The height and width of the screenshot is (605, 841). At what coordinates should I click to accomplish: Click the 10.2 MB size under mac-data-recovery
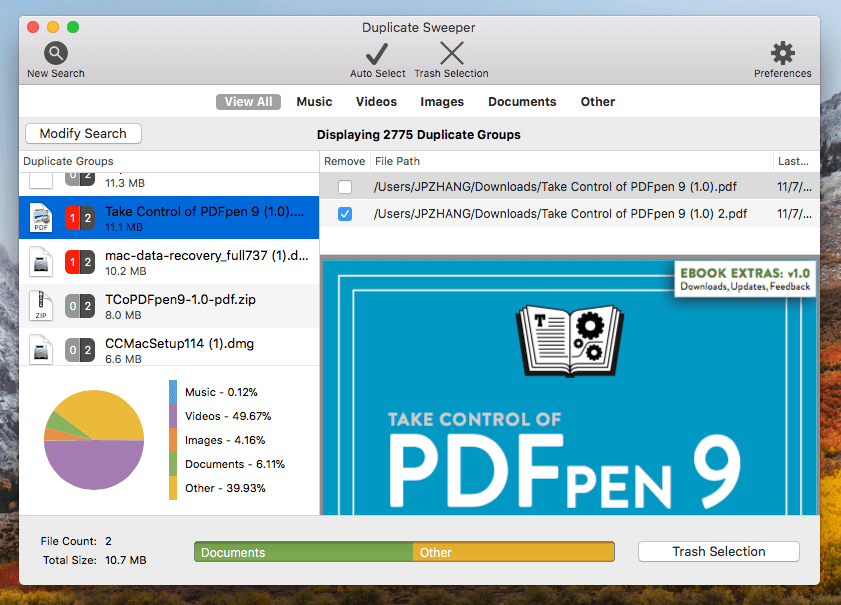point(126,271)
